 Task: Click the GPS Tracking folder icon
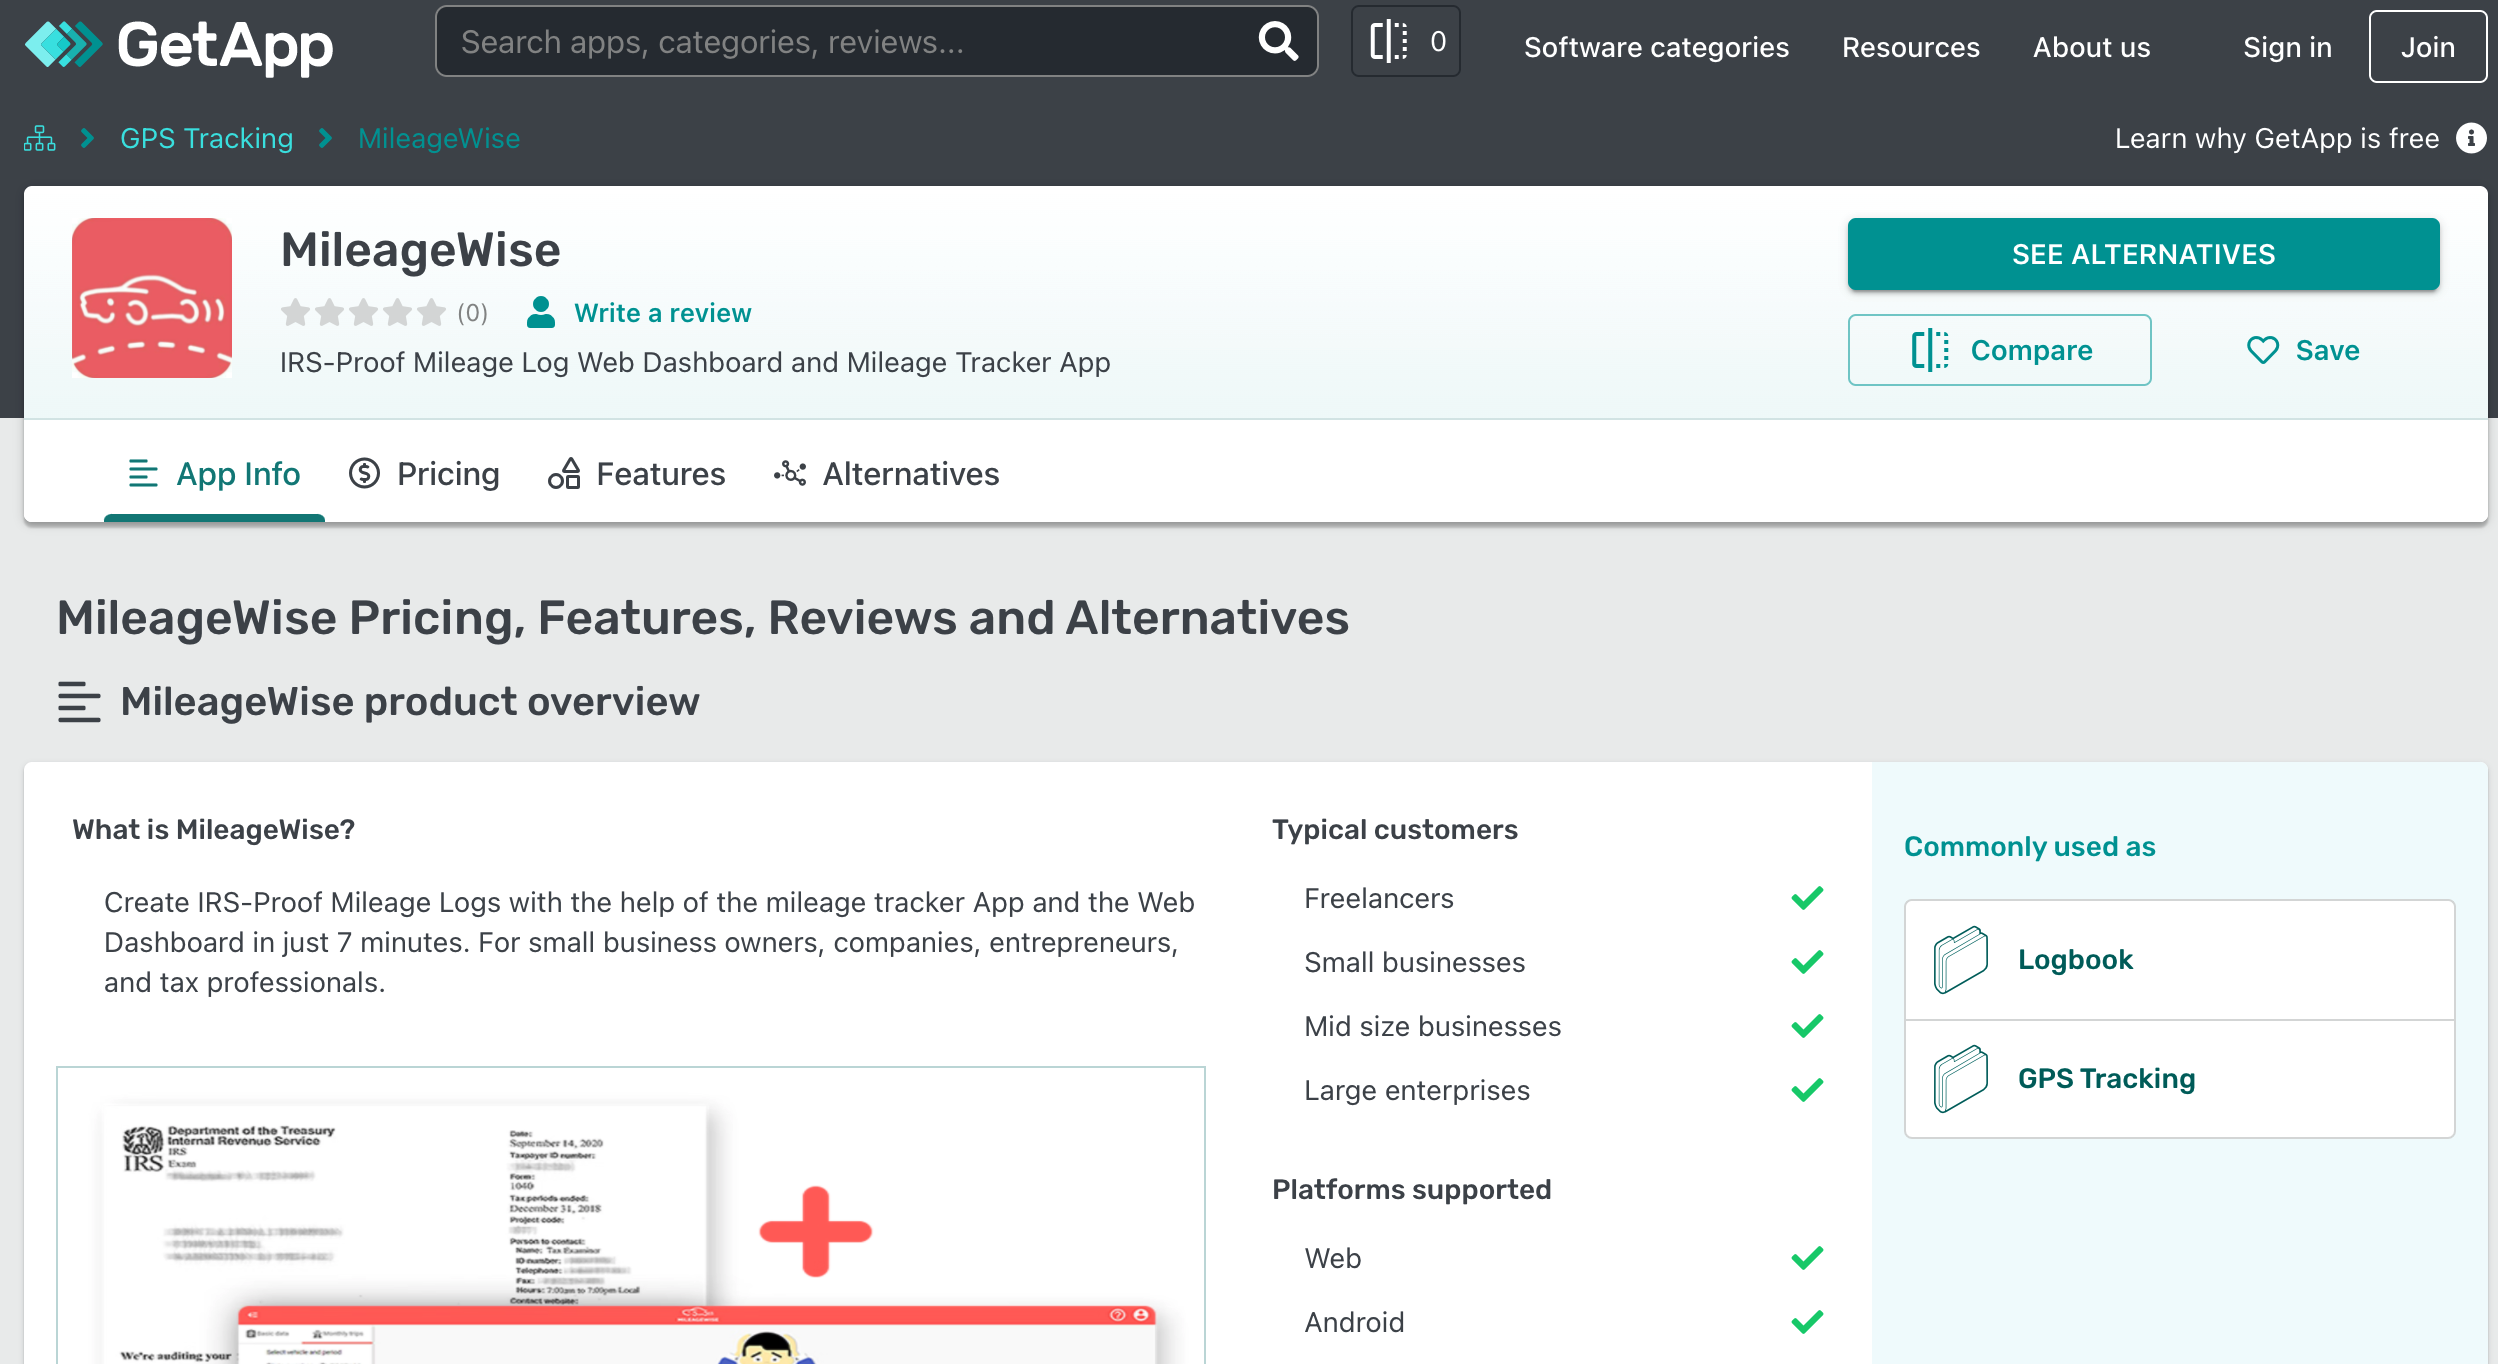point(1960,1079)
